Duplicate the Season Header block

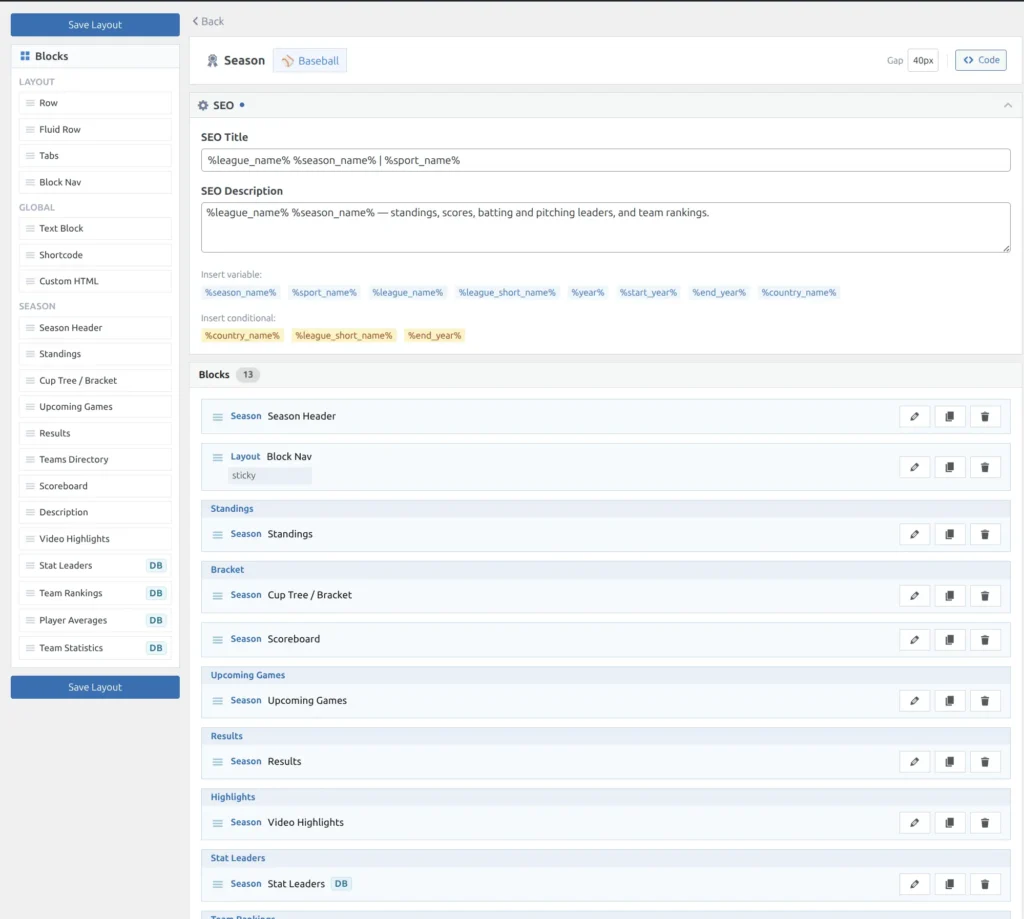950,417
